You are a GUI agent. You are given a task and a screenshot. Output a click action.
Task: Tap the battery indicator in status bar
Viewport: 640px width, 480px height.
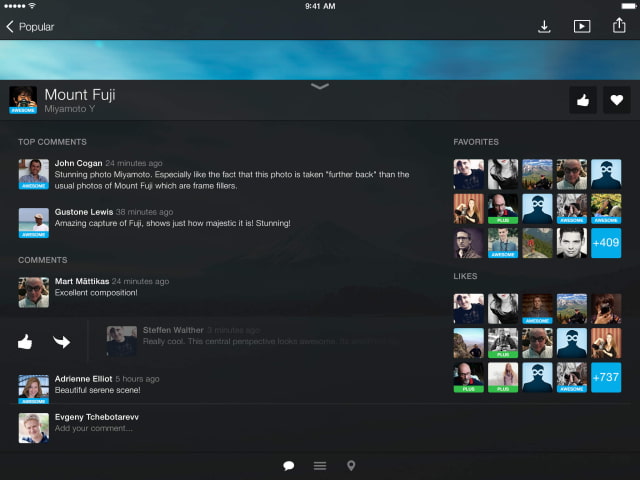628,6
